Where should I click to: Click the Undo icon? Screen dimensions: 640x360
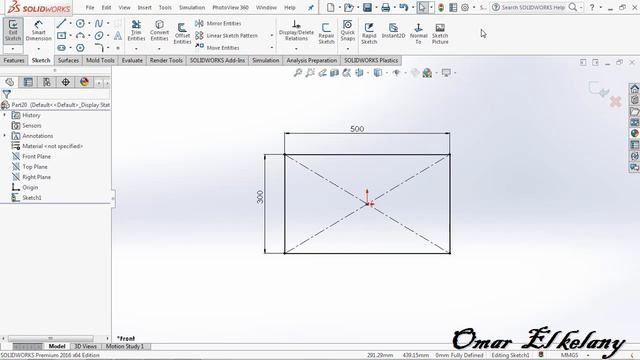pos(403,7)
